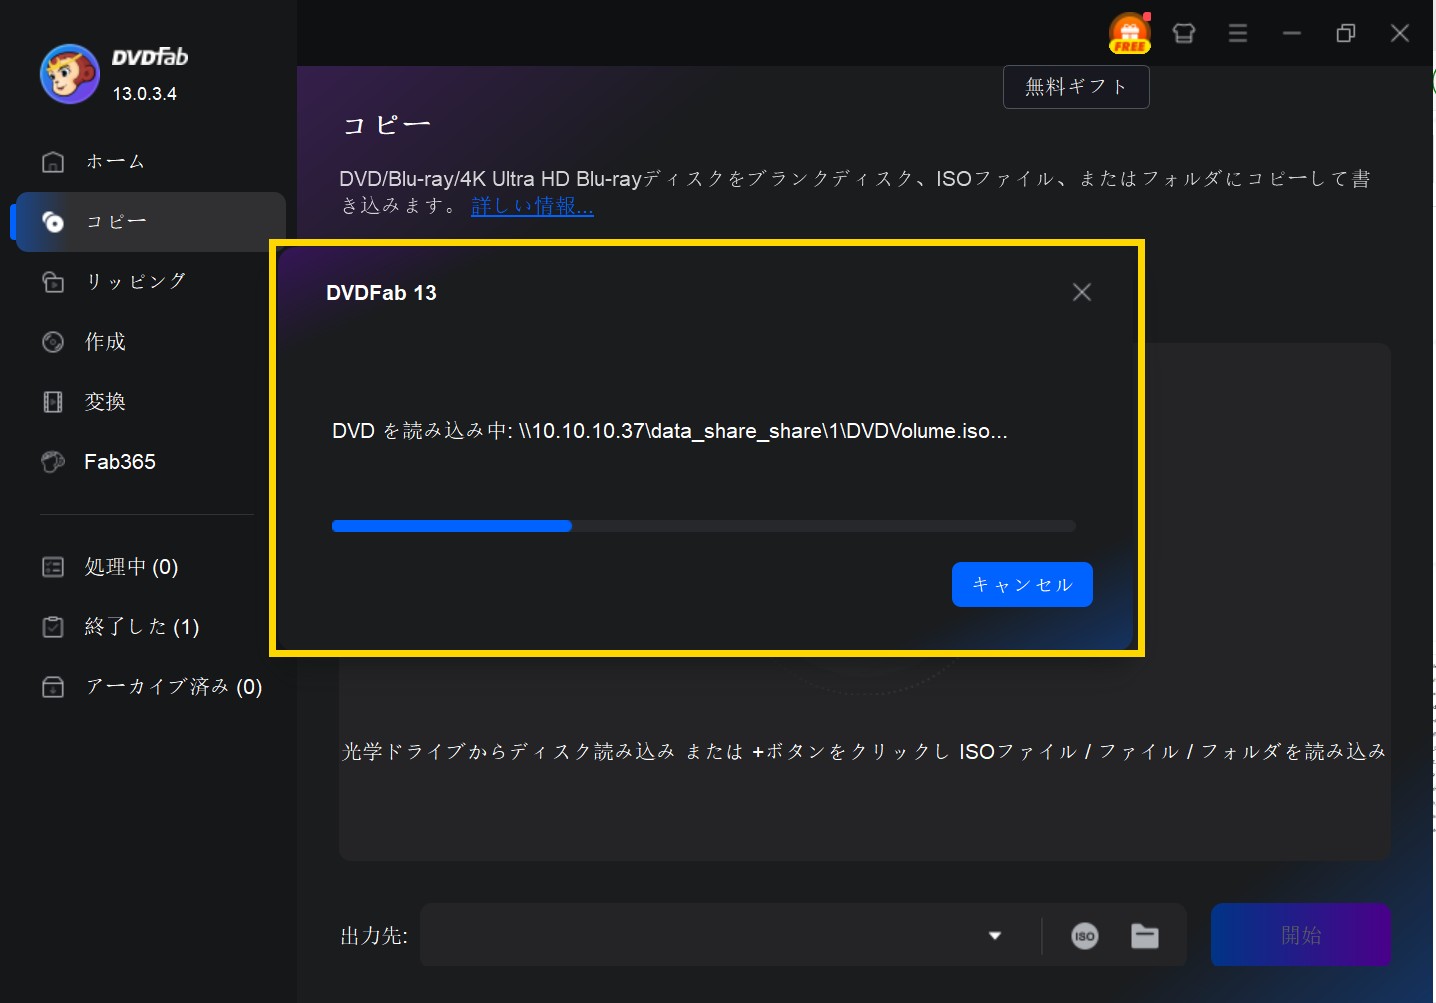Choose ISO image output icon
Viewport: 1436px width, 1003px height.
point(1085,936)
